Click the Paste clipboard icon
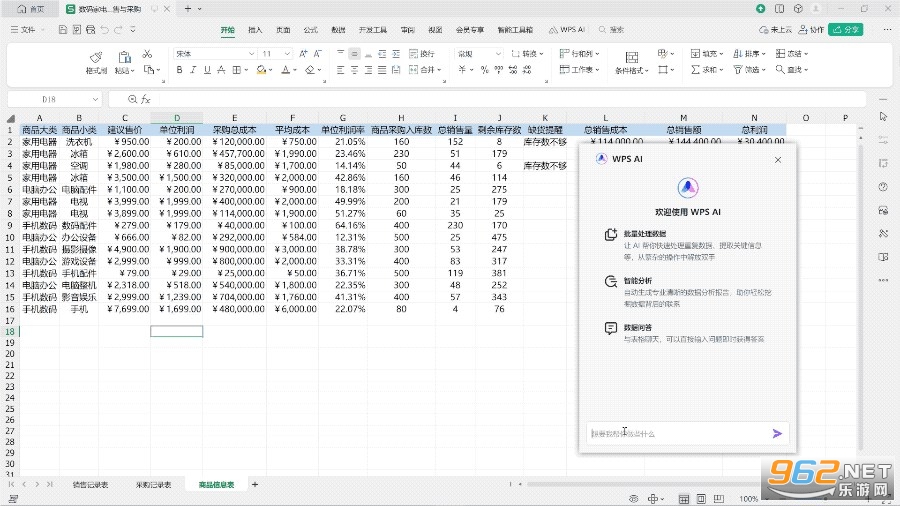 coord(124,57)
